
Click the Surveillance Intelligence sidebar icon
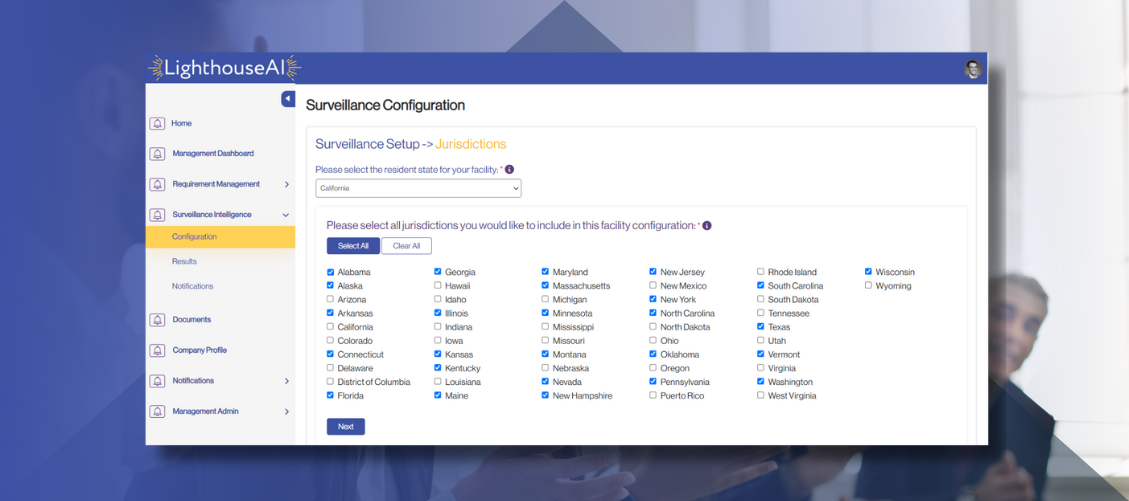click(157, 215)
